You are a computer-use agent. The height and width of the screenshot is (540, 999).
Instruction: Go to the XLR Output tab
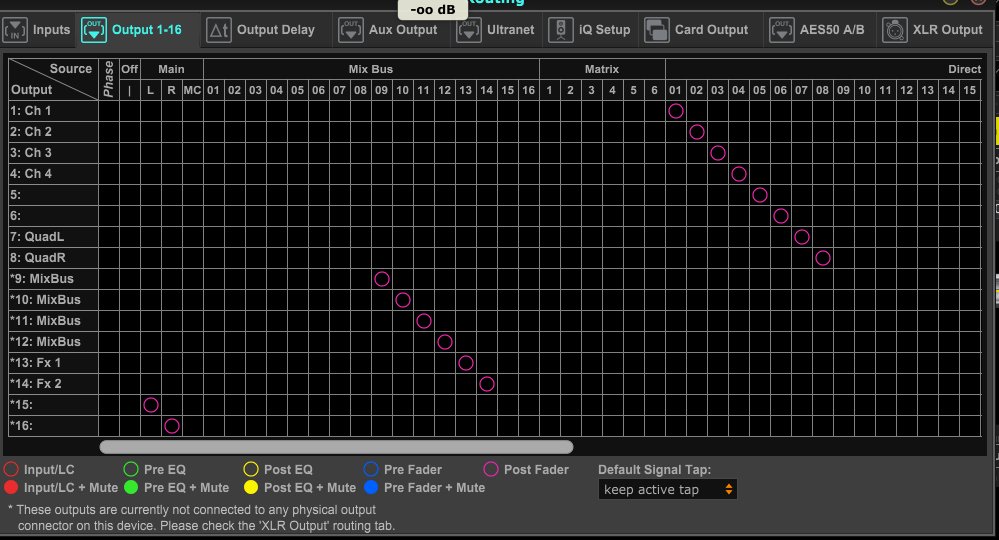pos(933,30)
